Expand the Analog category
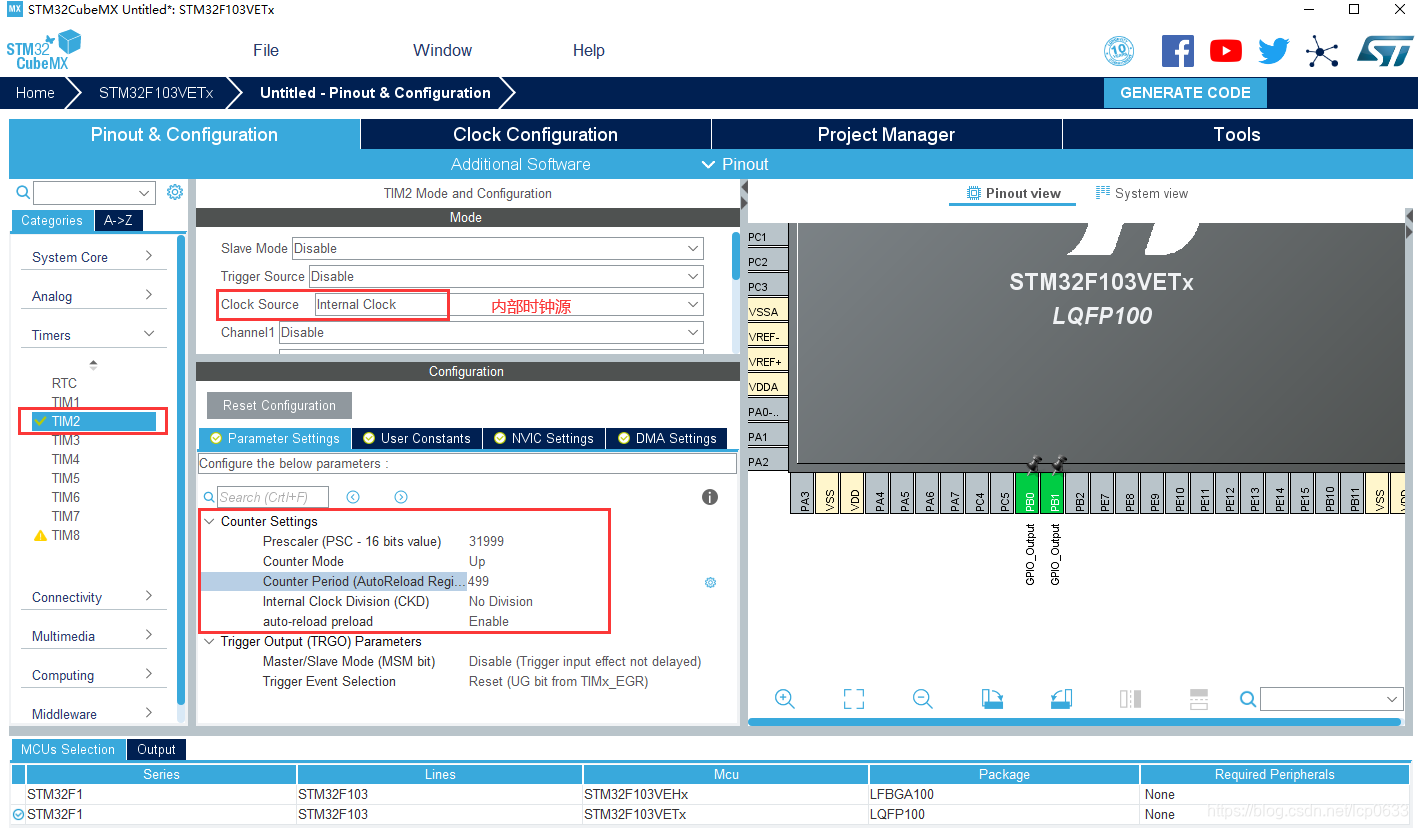Image resolution: width=1418 pixels, height=829 pixels. click(93, 296)
